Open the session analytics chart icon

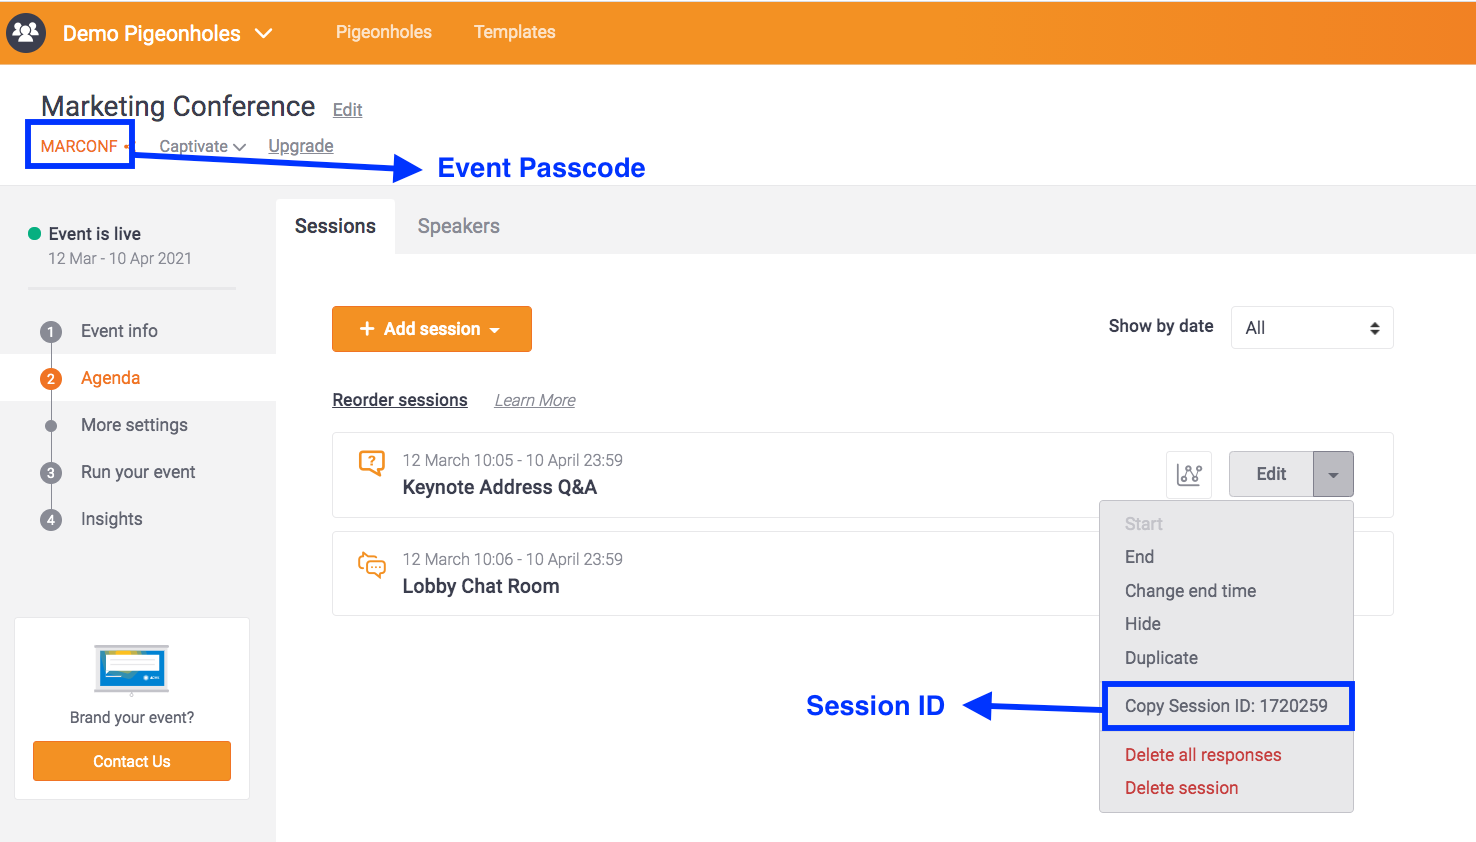(x=1189, y=474)
